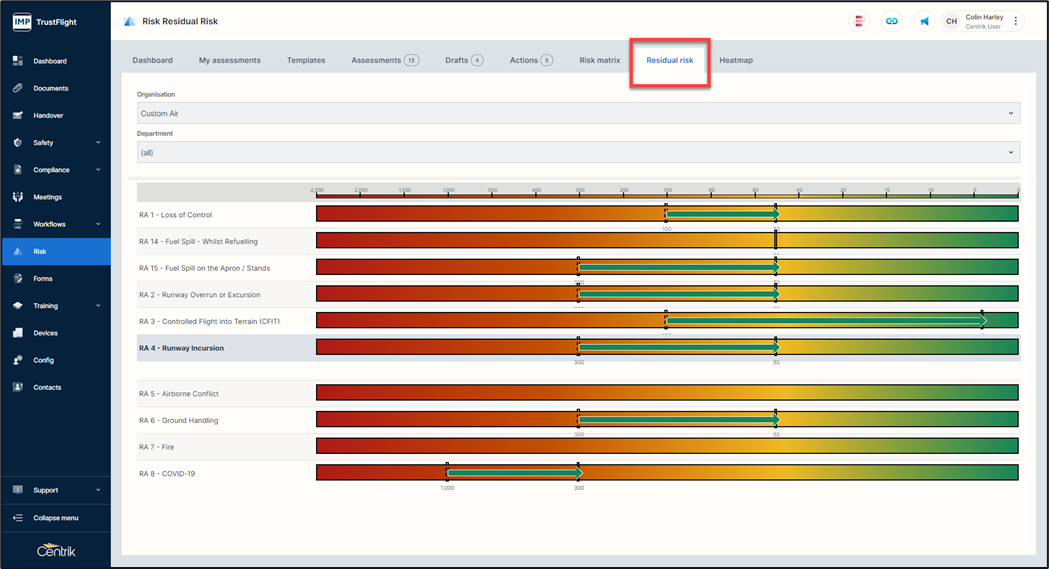This screenshot has height=569, width=1049.
Task: Expand the Safety sidebar submenu
Action: [x=97, y=143]
